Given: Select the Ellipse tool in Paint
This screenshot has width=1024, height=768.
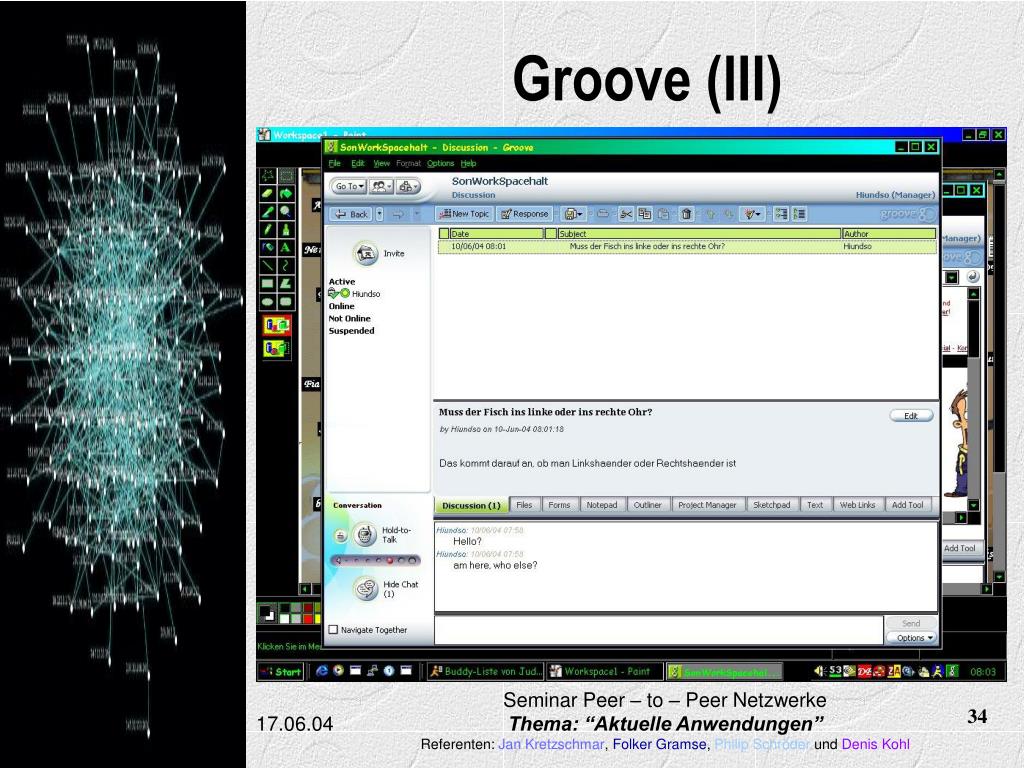Looking at the screenshot, I should [x=268, y=302].
